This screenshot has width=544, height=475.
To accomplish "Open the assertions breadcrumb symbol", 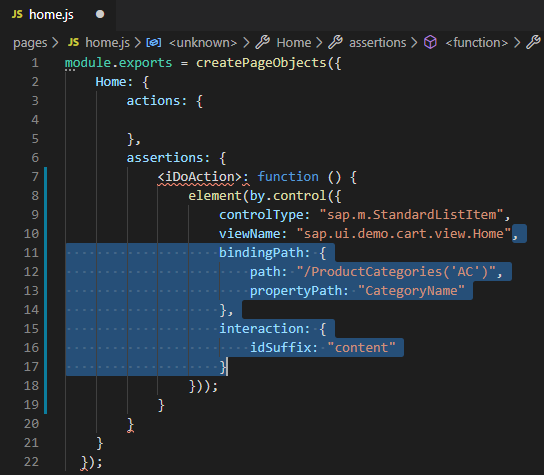I will point(377,43).
